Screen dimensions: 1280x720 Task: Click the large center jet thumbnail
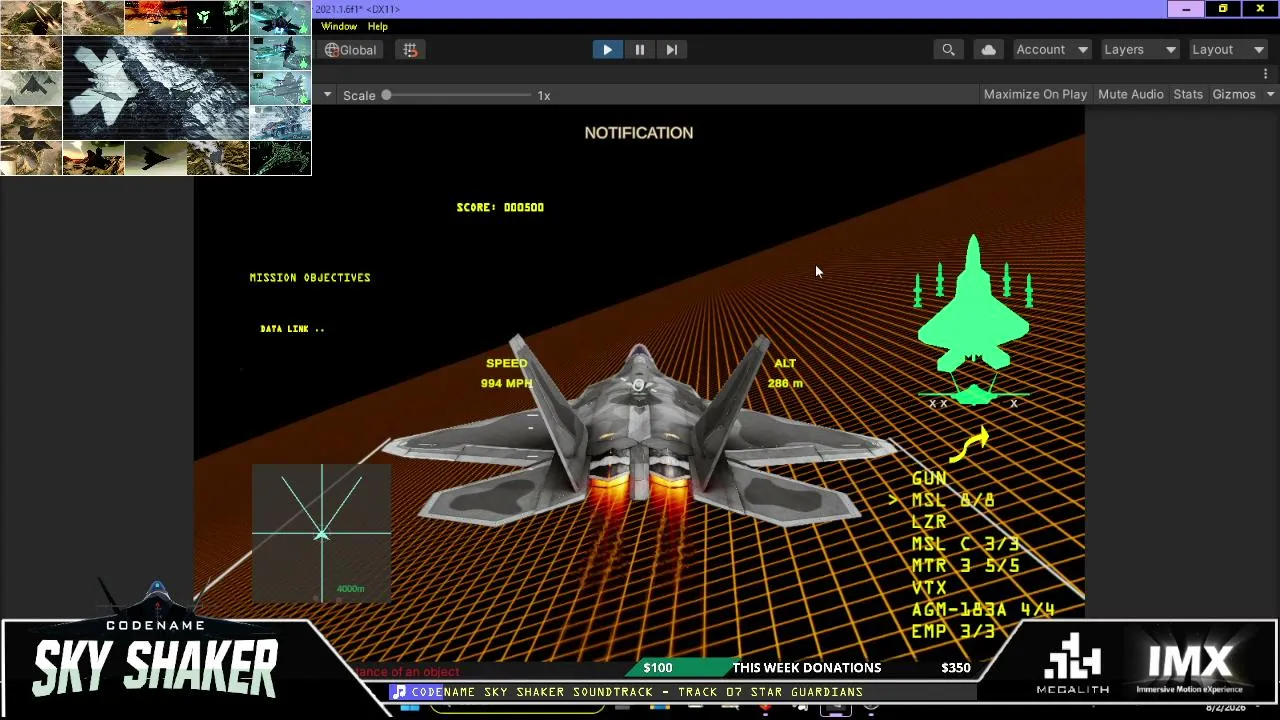[155, 88]
